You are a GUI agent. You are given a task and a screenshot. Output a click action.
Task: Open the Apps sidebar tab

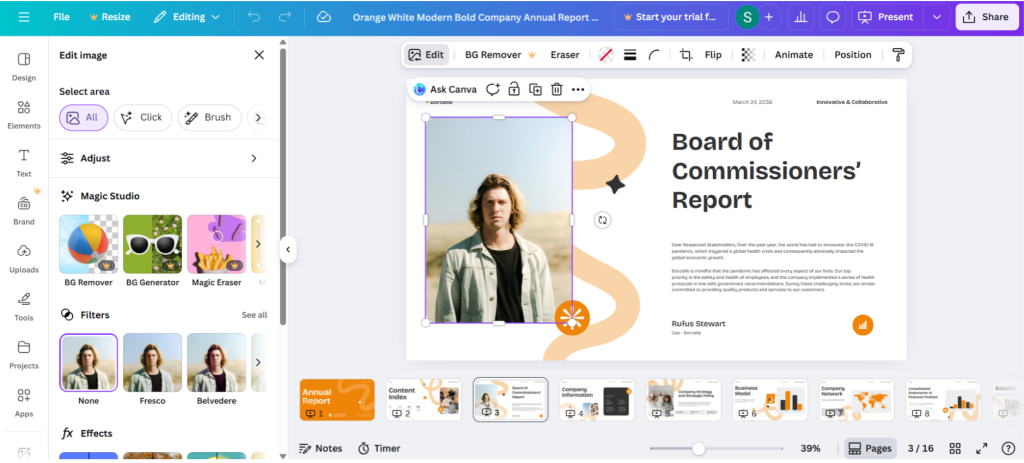point(24,403)
